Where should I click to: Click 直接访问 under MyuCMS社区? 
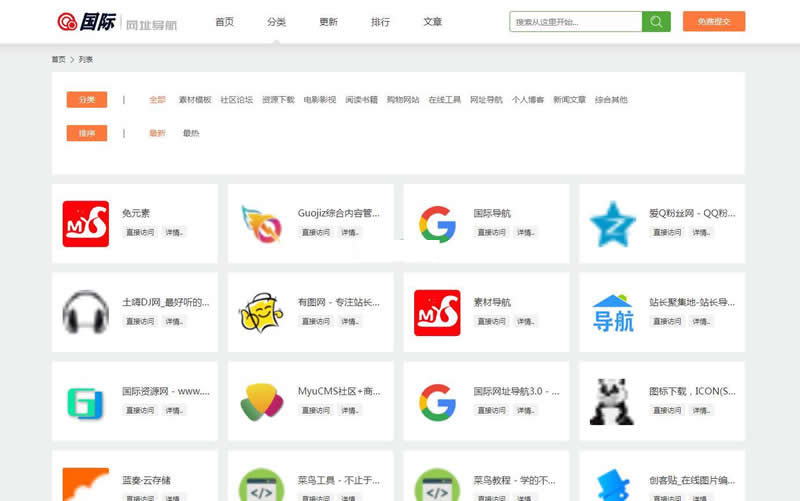click(x=316, y=410)
